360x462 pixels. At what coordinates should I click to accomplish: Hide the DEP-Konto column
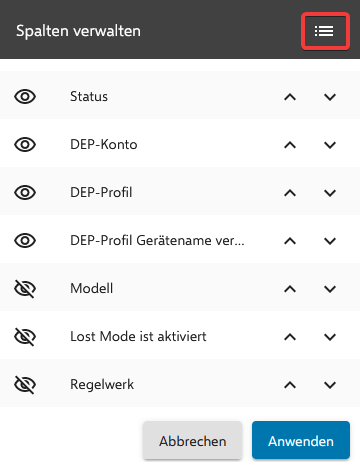[x=25, y=145]
